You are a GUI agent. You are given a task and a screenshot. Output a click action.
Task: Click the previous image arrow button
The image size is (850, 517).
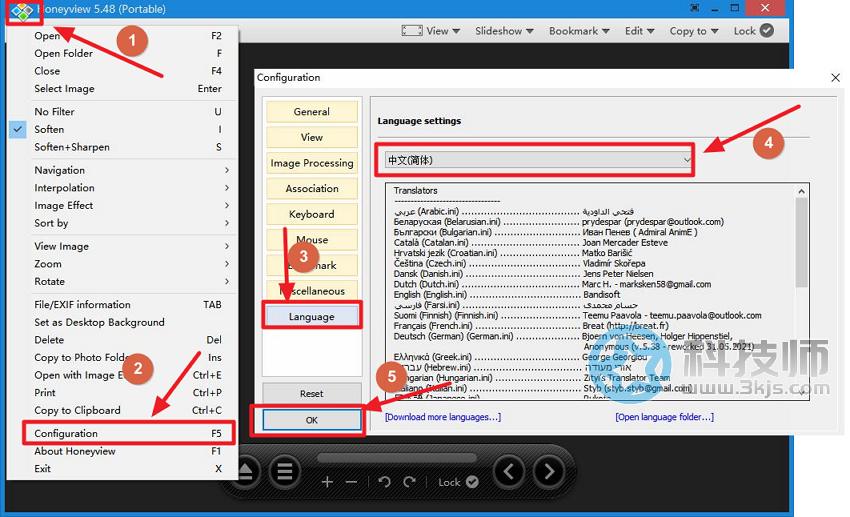click(508, 471)
